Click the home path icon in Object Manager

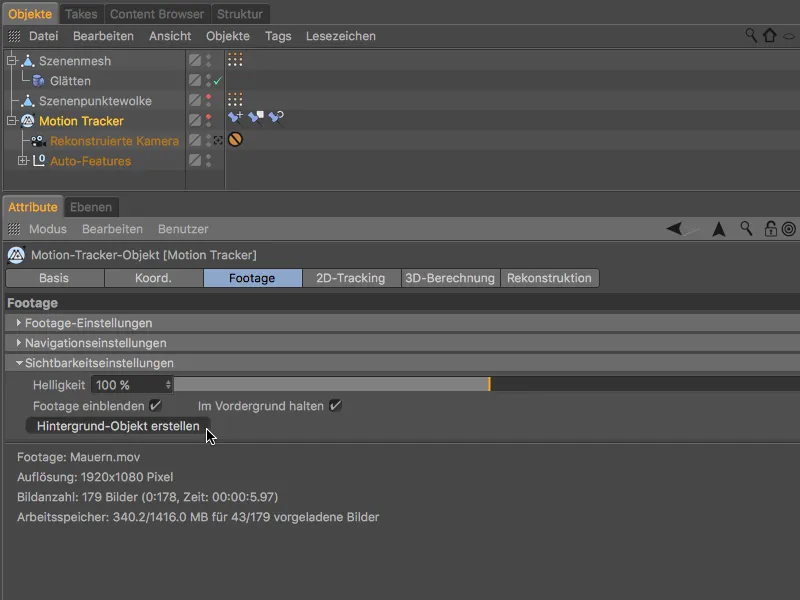[x=769, y=35]
